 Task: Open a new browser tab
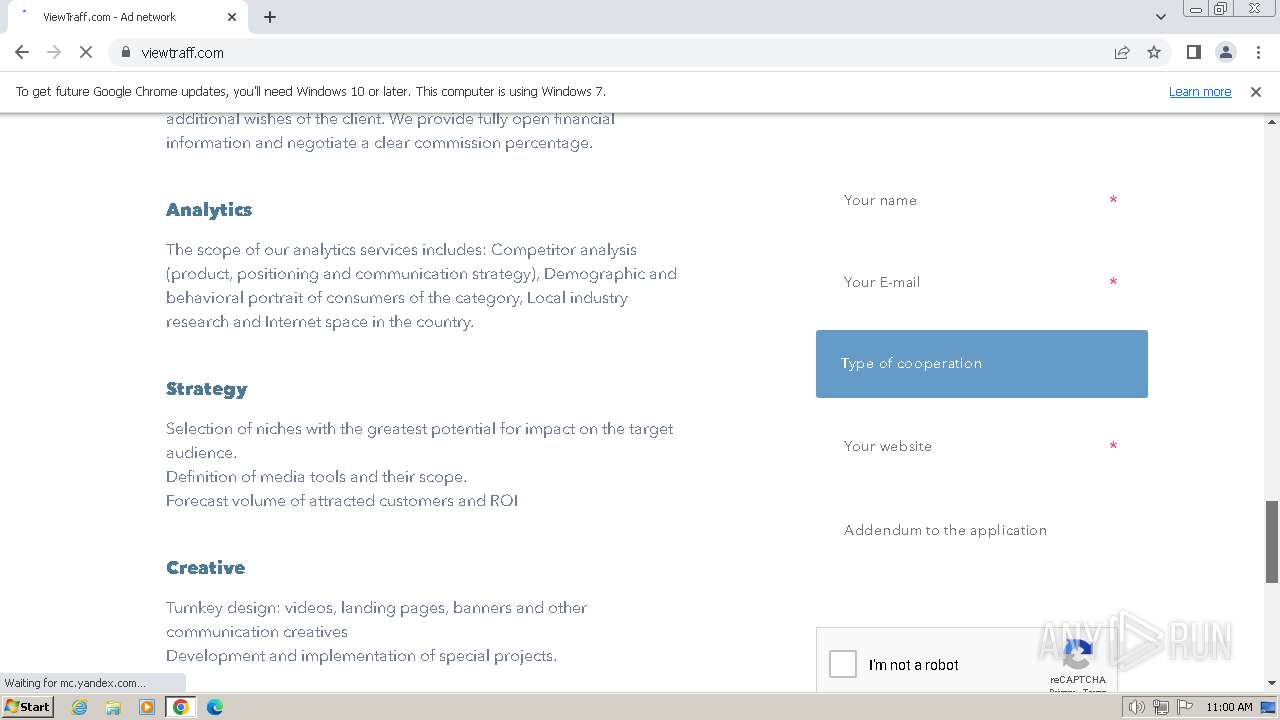click(270, 17)
